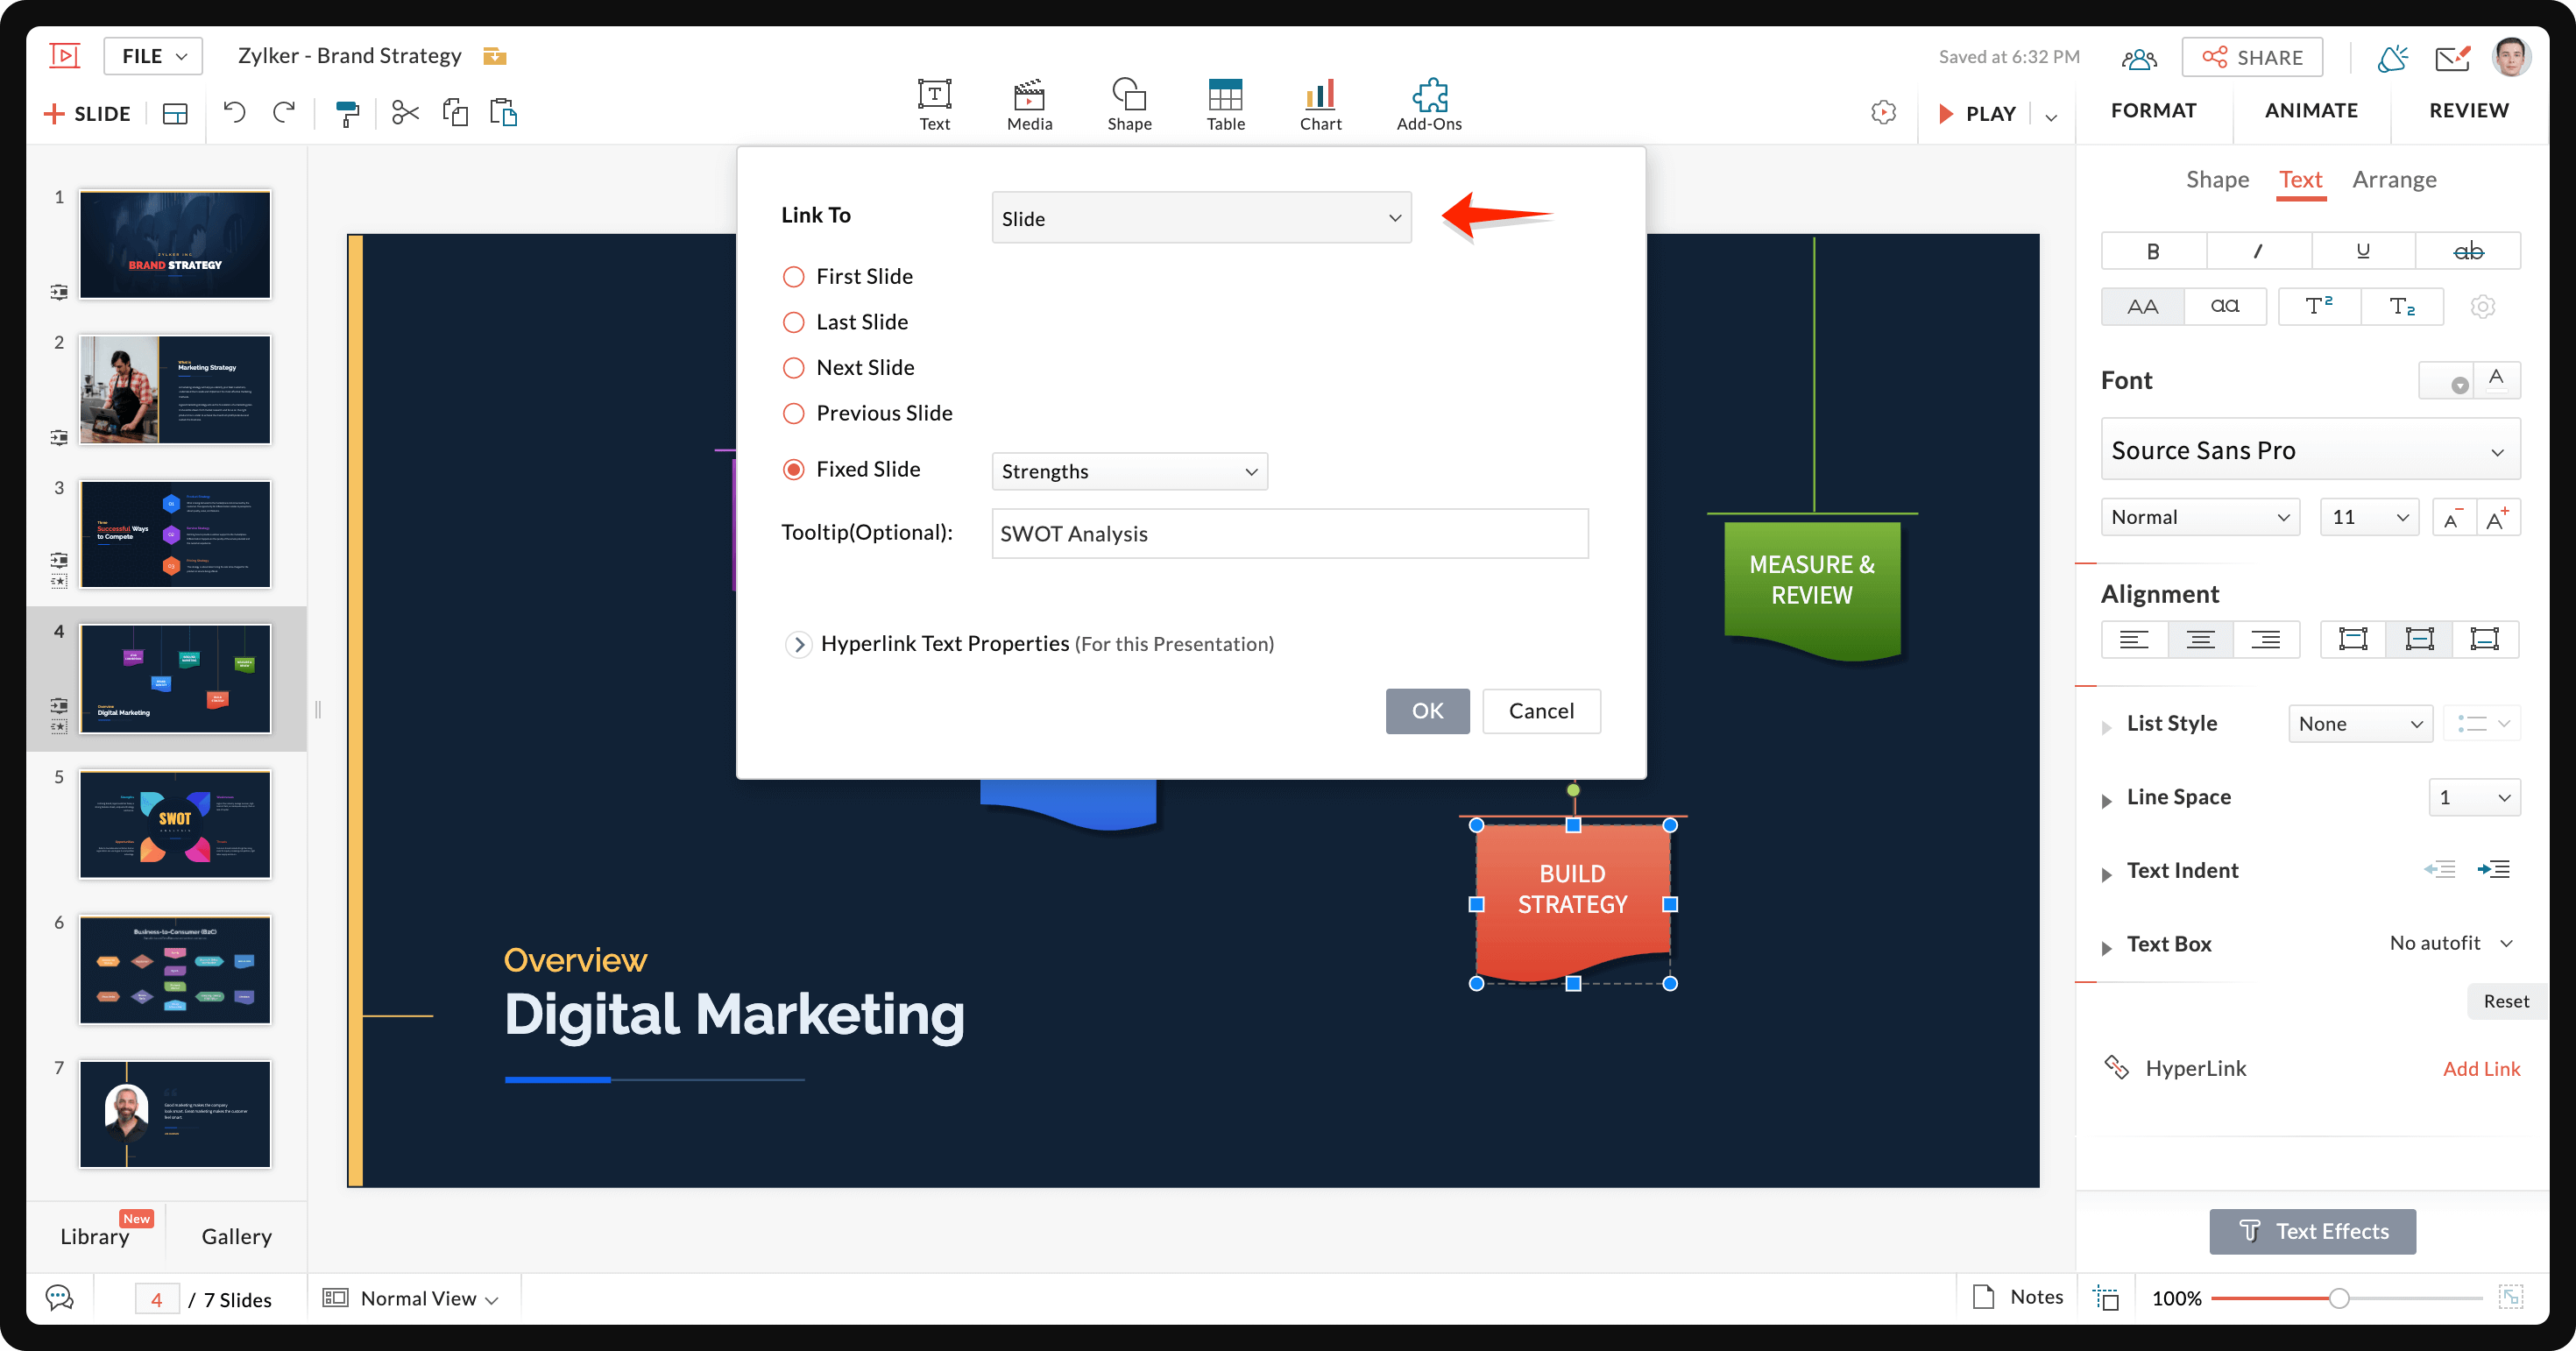The width and height of the screenshot is (2576, 1351).
Task: Expand Hyperlink Text Properties section
Action: tap(798, 645)
